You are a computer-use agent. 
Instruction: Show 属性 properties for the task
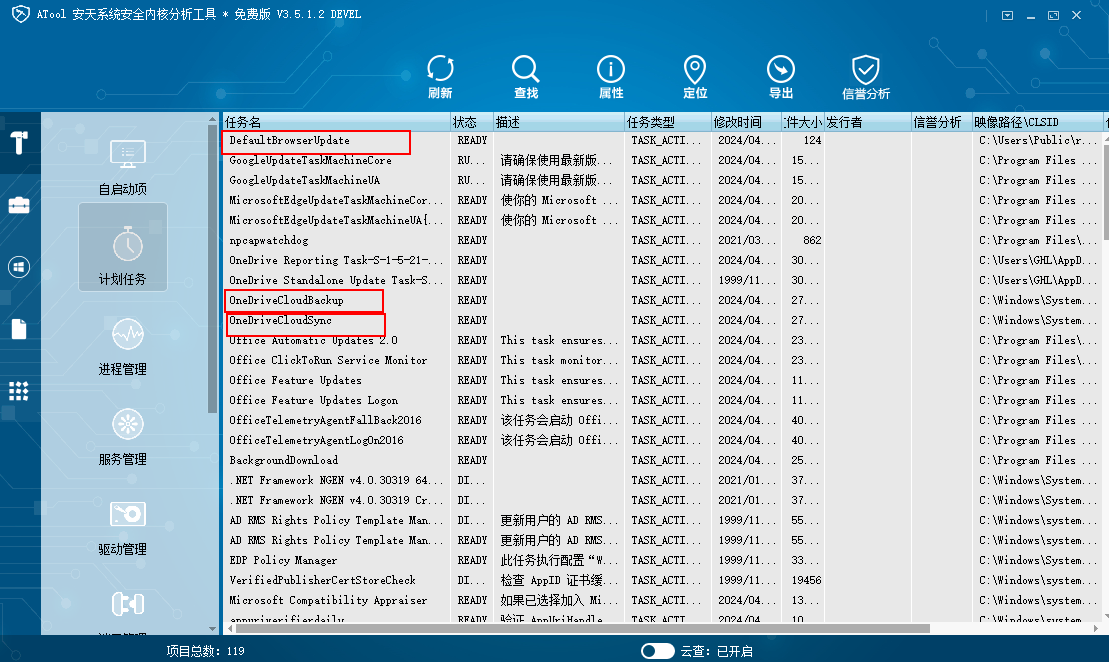pos(611,76)
